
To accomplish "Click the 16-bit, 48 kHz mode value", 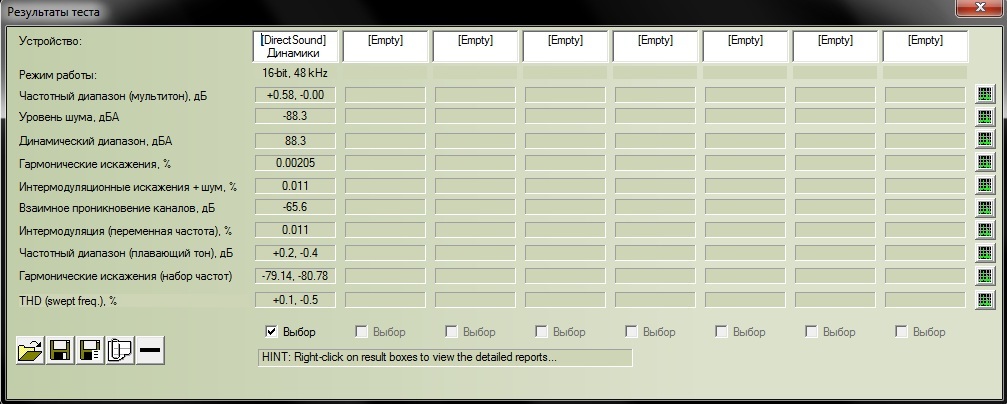I will pos(295,73).
